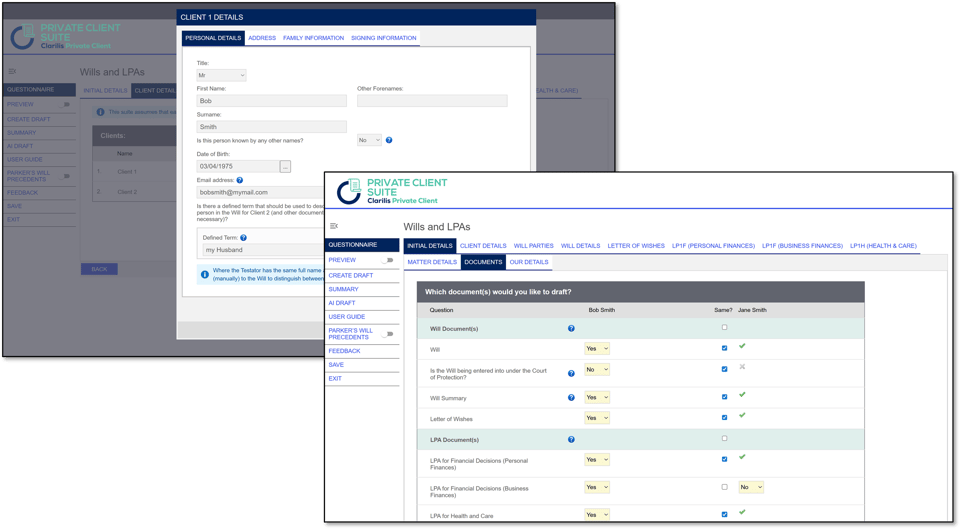Switch to the WILL DETAILS tab
Viewport: 960px width, 529px height.
[580, 246]
